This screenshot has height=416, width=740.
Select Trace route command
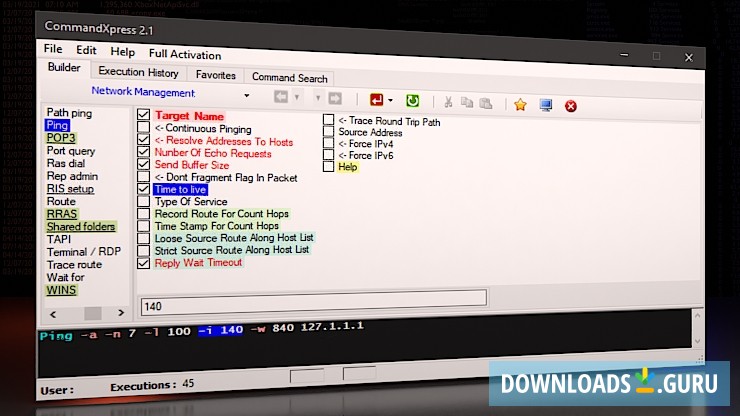74,264
